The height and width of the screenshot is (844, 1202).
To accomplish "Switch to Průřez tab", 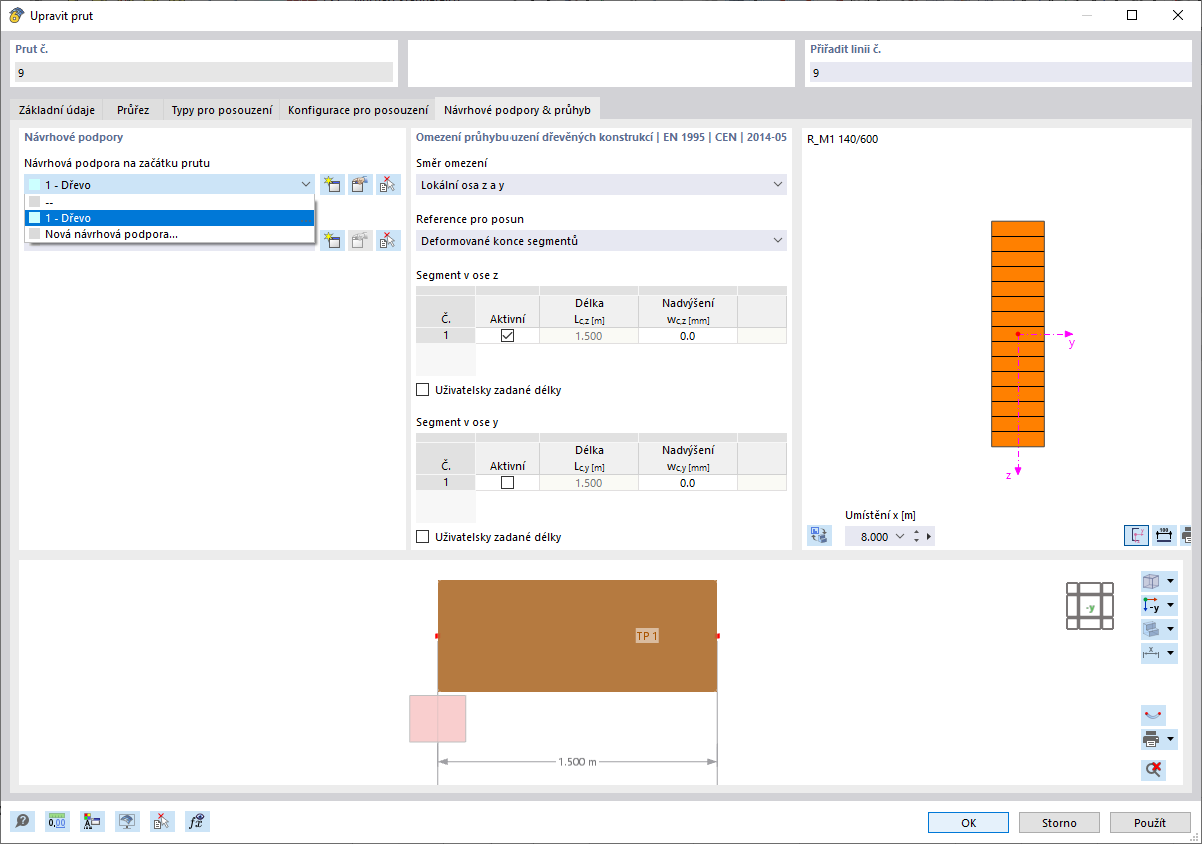I will click(x=133, y=110).
